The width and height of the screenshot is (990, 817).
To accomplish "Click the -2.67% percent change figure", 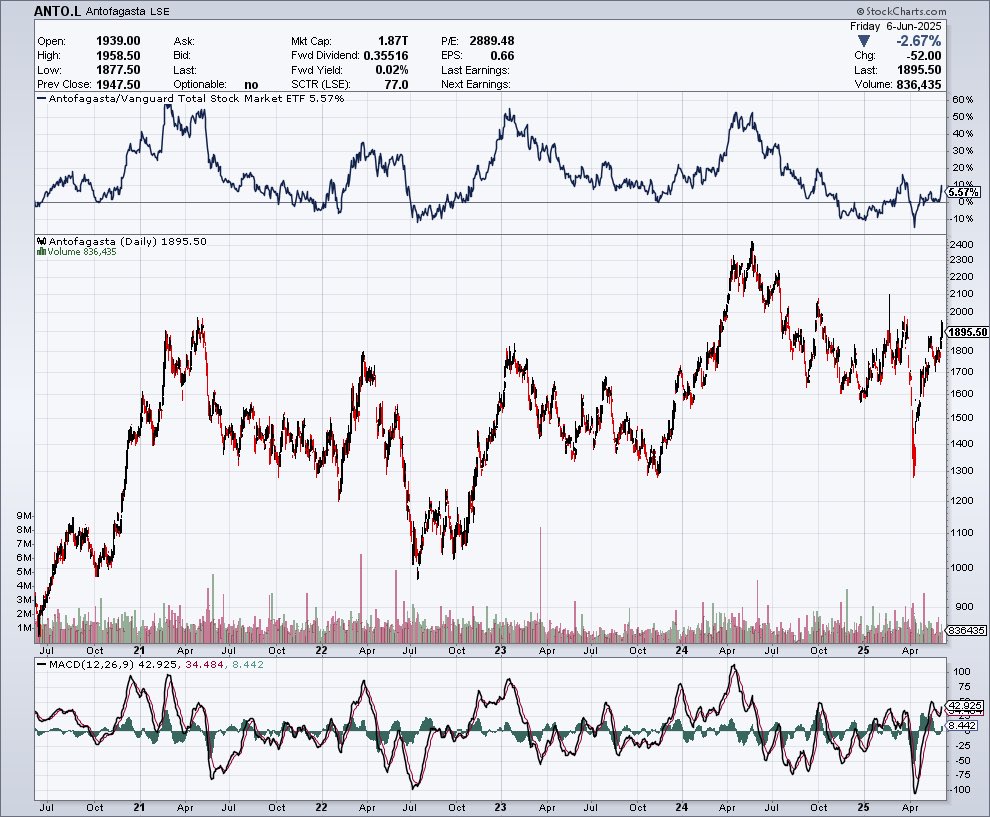I will tap(919, 41).
